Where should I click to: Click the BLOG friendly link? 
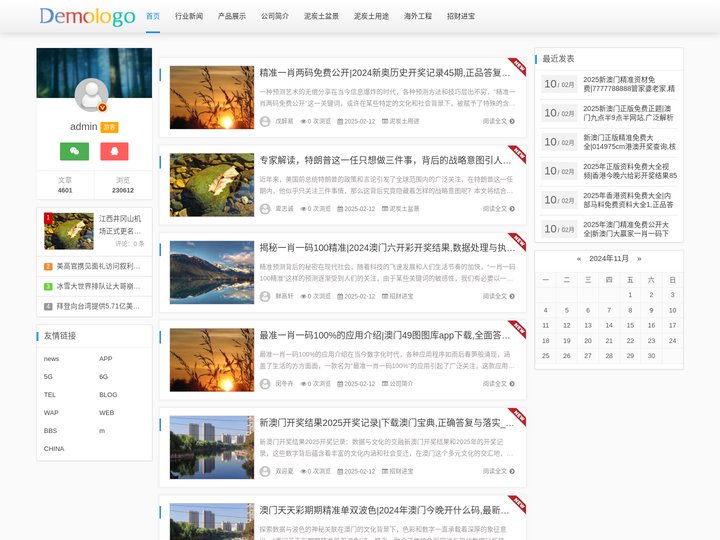point(108,394)
